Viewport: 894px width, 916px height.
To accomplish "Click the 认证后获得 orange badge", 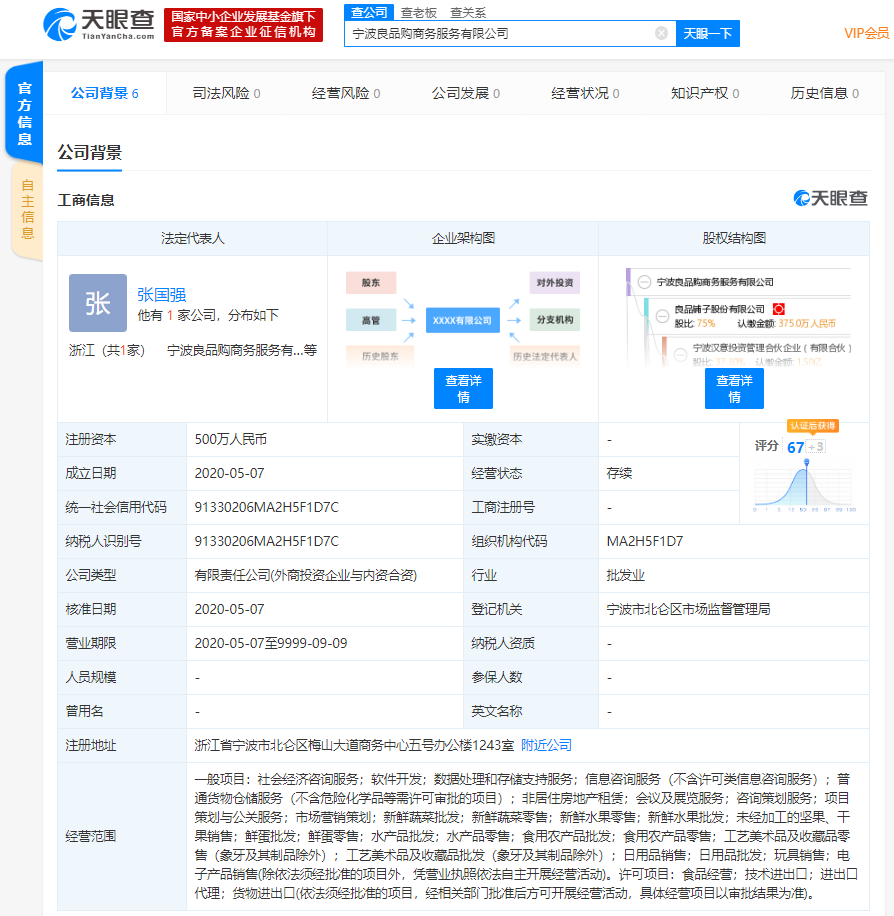I will tap(812, 426).
